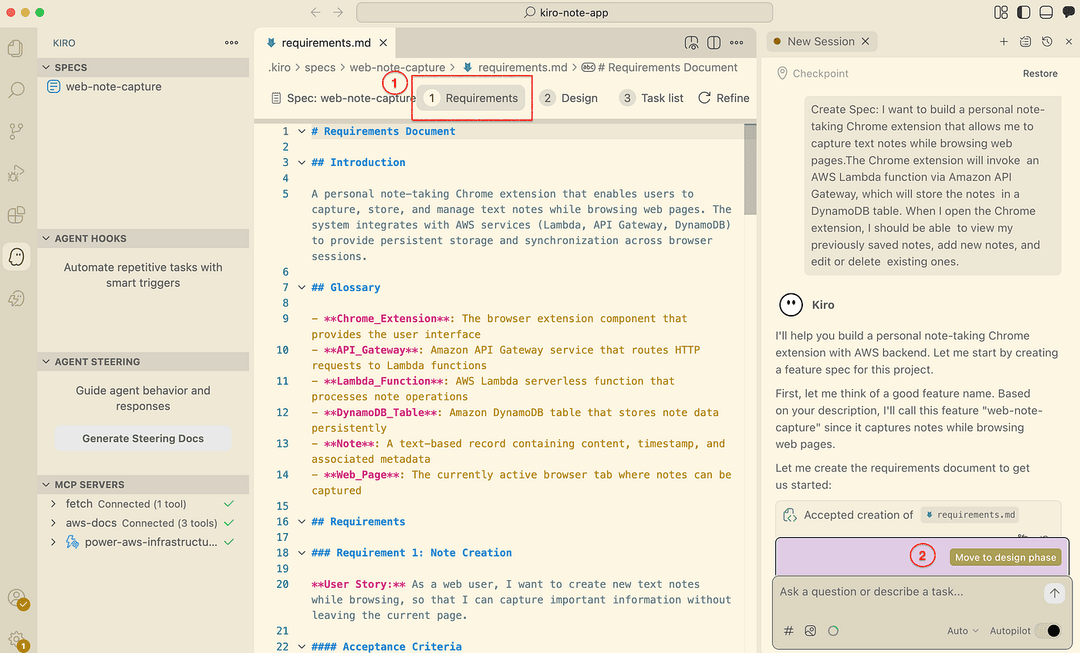Collapse the AGENT STEERING section
This screenshot has height=653, width=1080.
tap(46, 362)
